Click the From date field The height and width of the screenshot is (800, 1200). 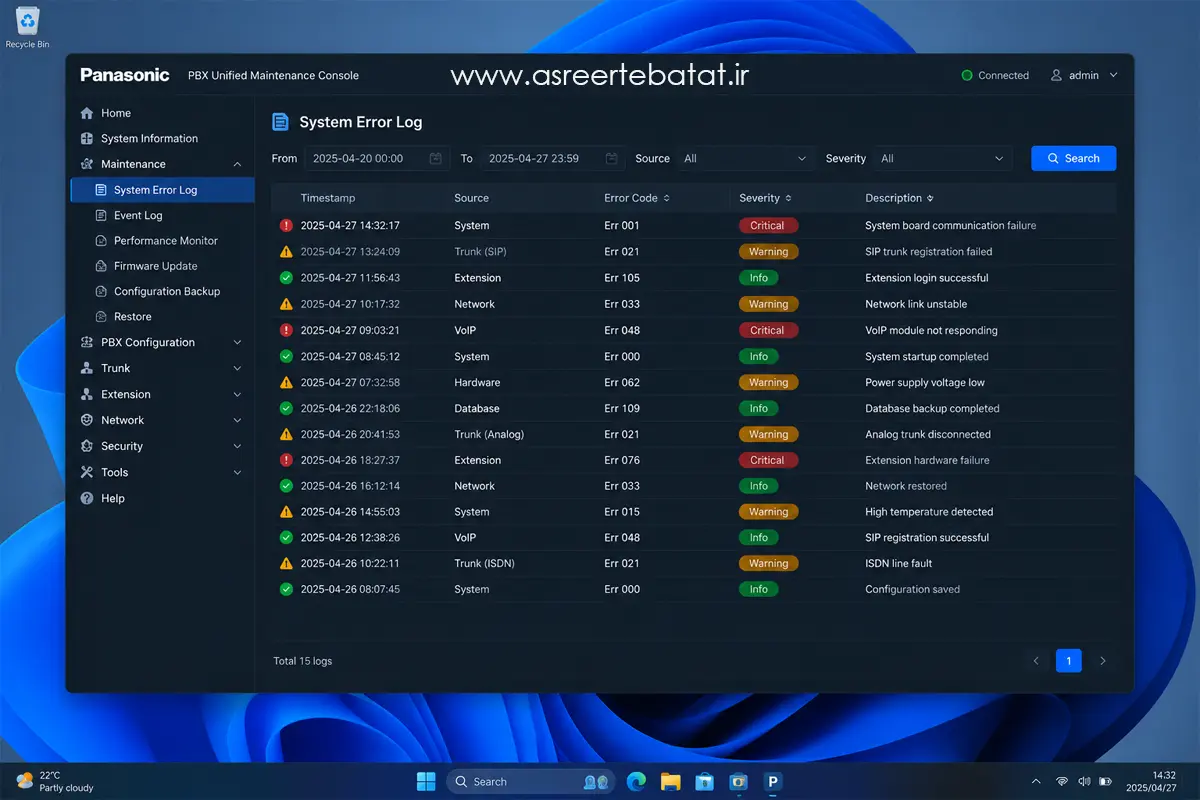point(377,158)
